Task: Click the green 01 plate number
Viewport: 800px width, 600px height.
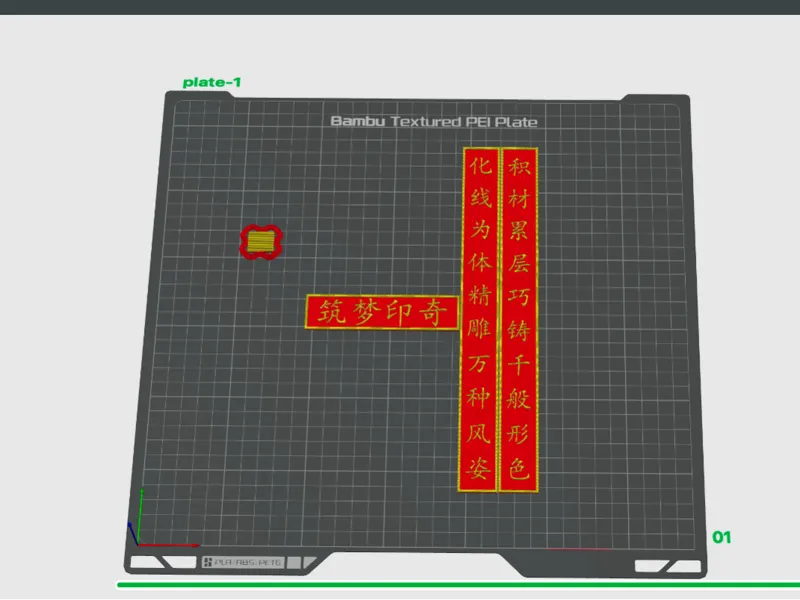Action: point(721,537)
